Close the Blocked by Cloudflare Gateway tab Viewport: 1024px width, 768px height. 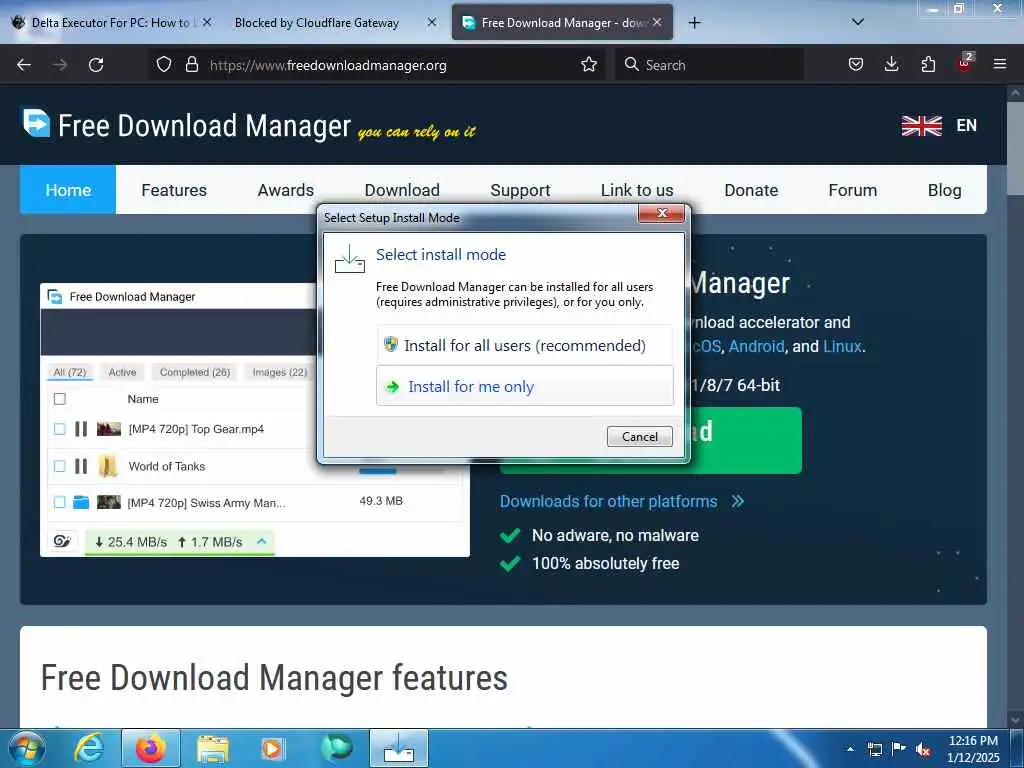(432, 22)
